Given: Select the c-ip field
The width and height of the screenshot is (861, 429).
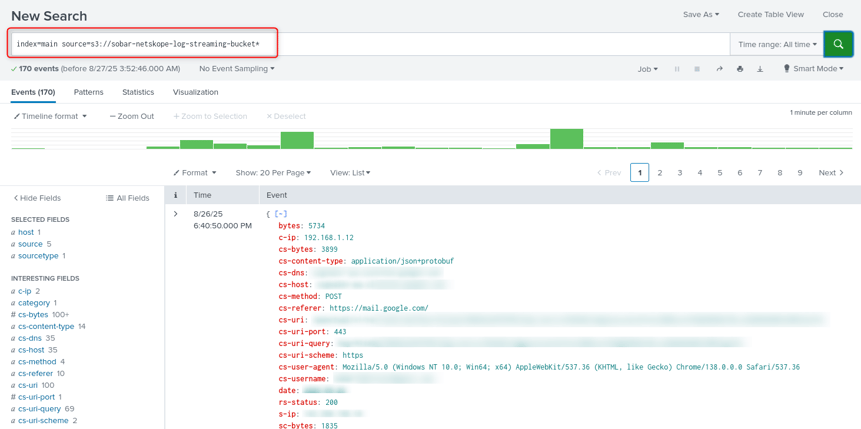Looking at the screenshot, I should (25, 291).
